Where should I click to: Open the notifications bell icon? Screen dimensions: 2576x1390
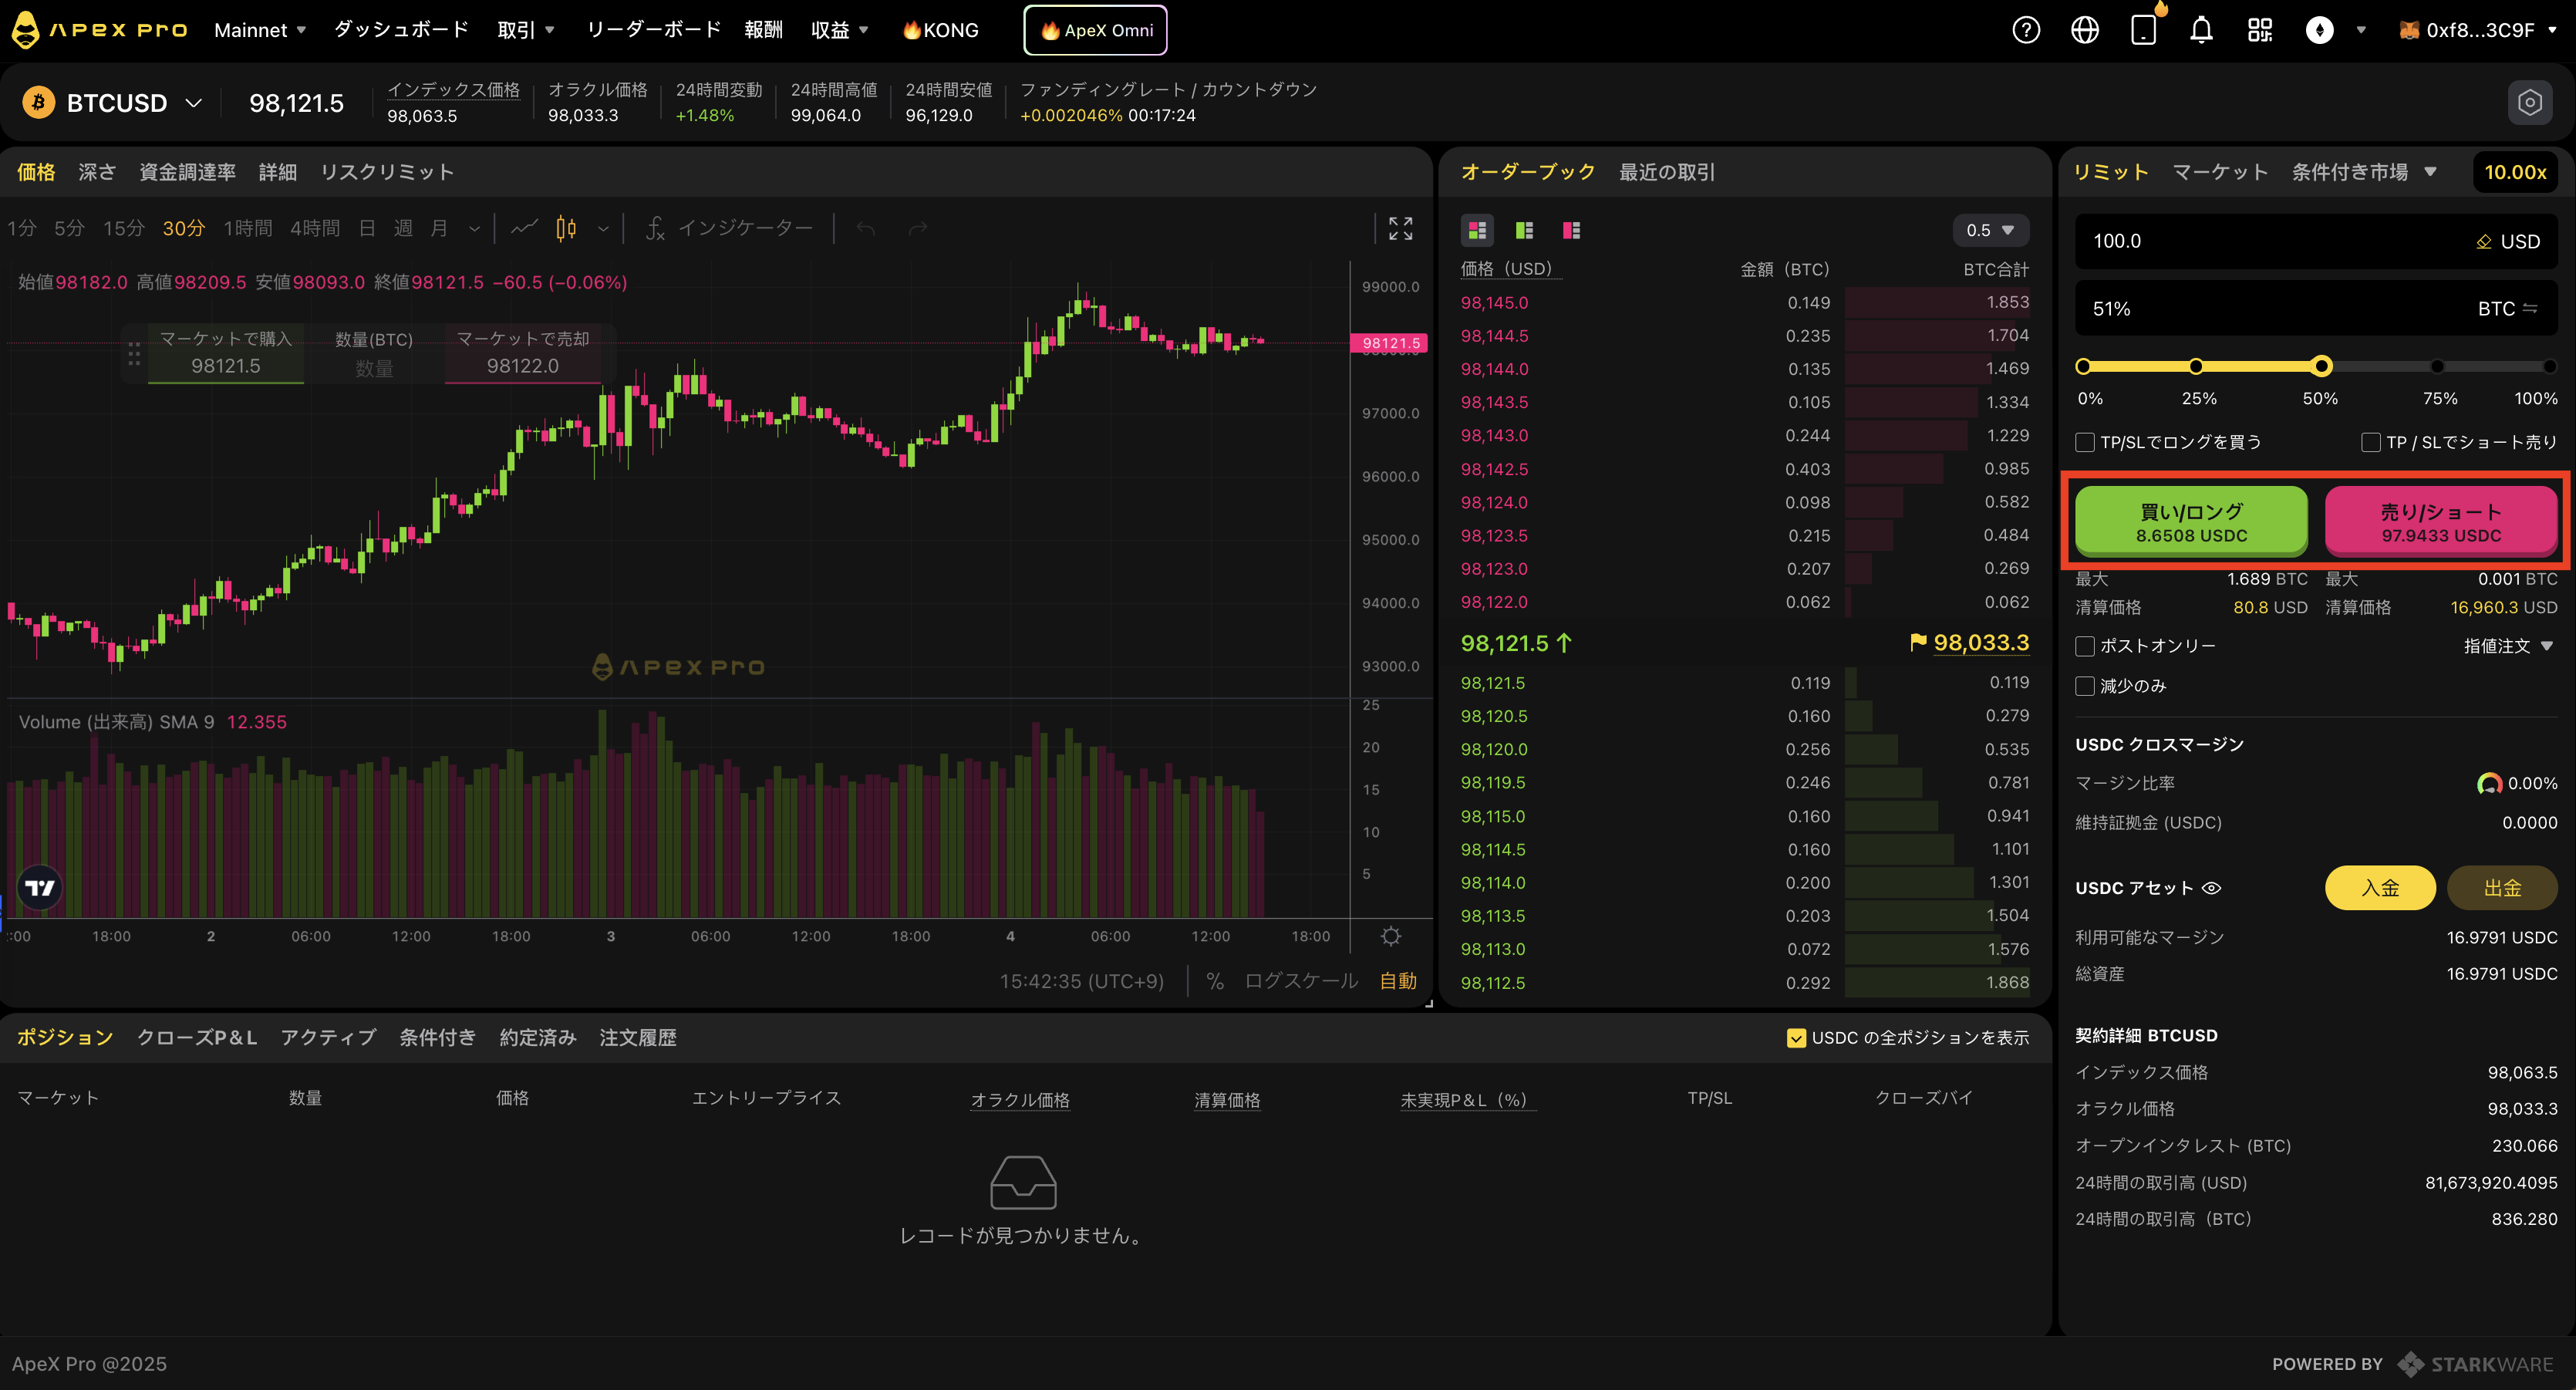(x=2201, y=30)
